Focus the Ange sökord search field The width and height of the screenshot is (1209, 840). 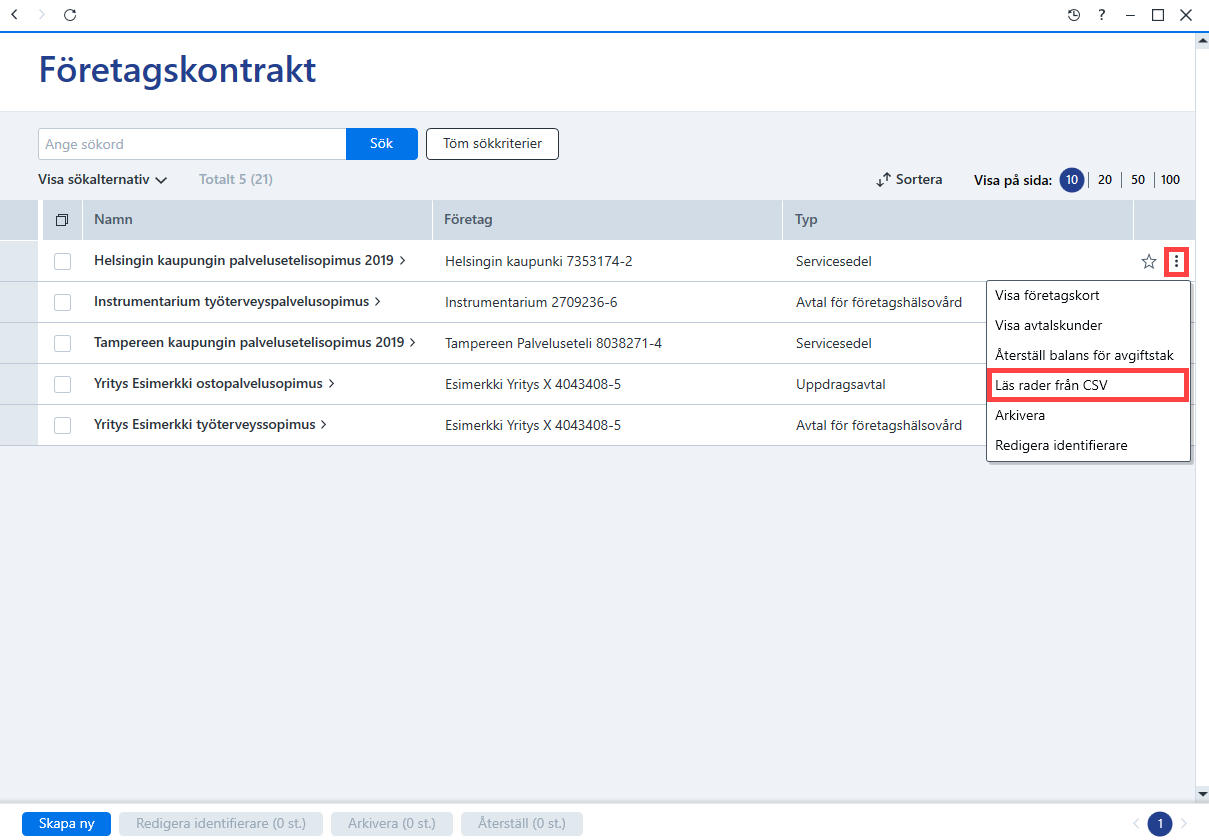coord(192,144)
